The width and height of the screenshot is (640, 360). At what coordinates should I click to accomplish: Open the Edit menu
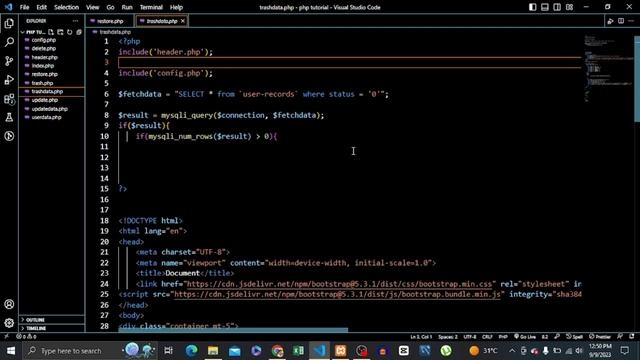(42, 7)
